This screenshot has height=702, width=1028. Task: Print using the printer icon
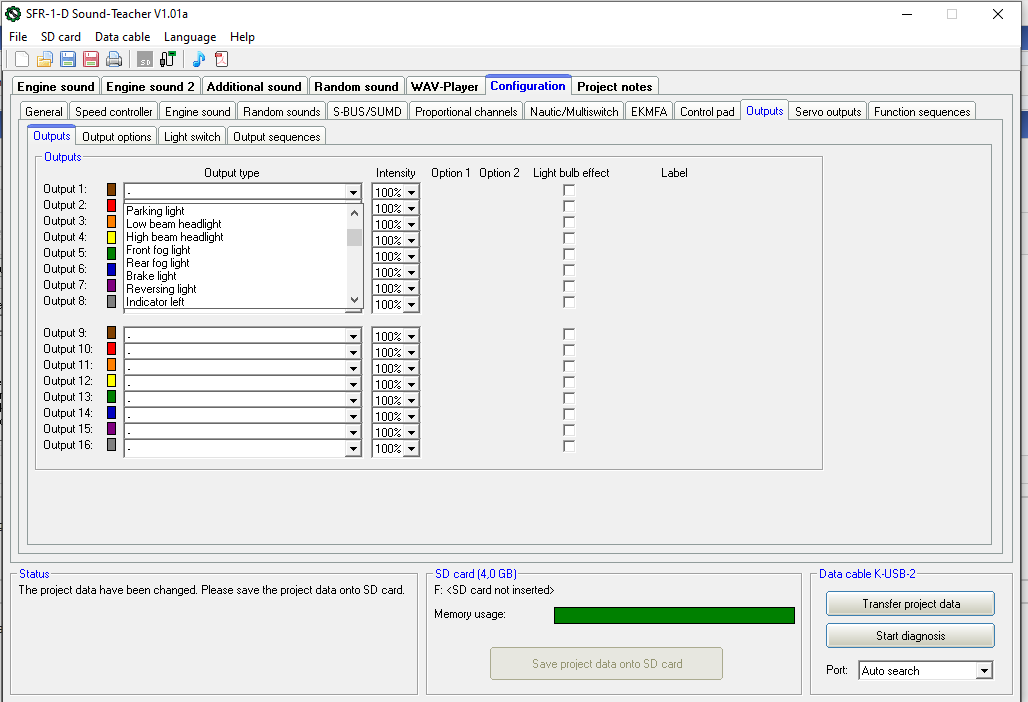(x=114, y=60)
